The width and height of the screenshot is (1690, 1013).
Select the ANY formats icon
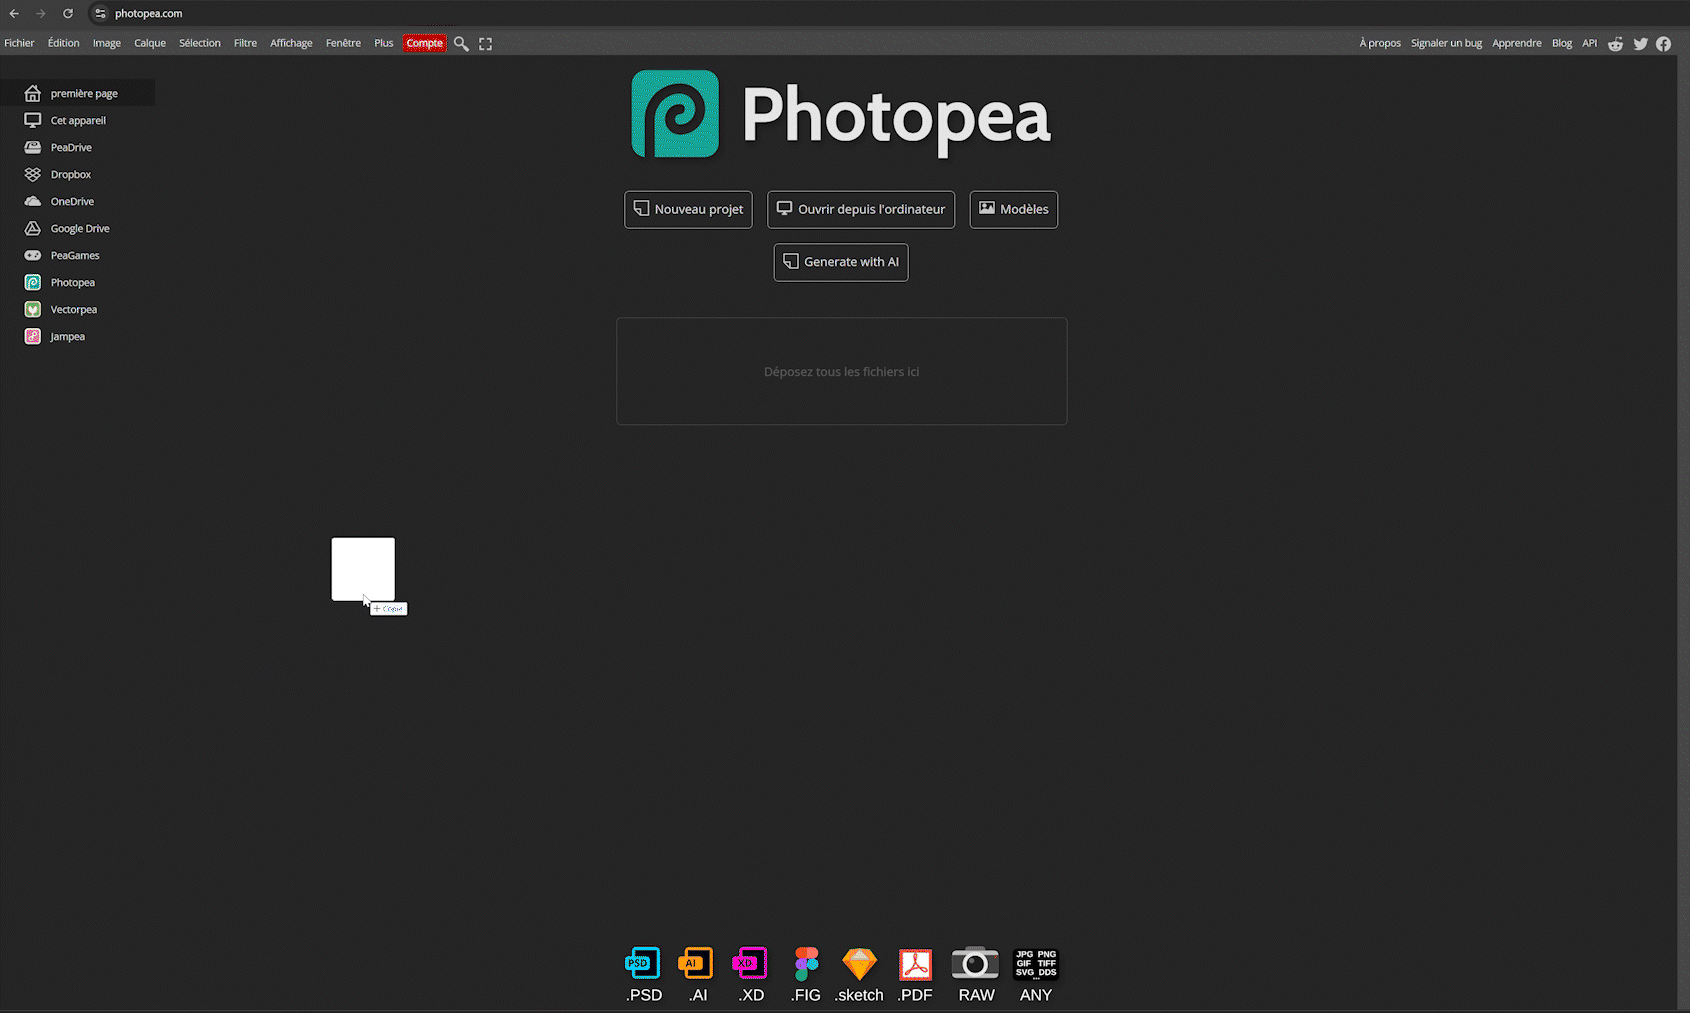click(1036, 964)
